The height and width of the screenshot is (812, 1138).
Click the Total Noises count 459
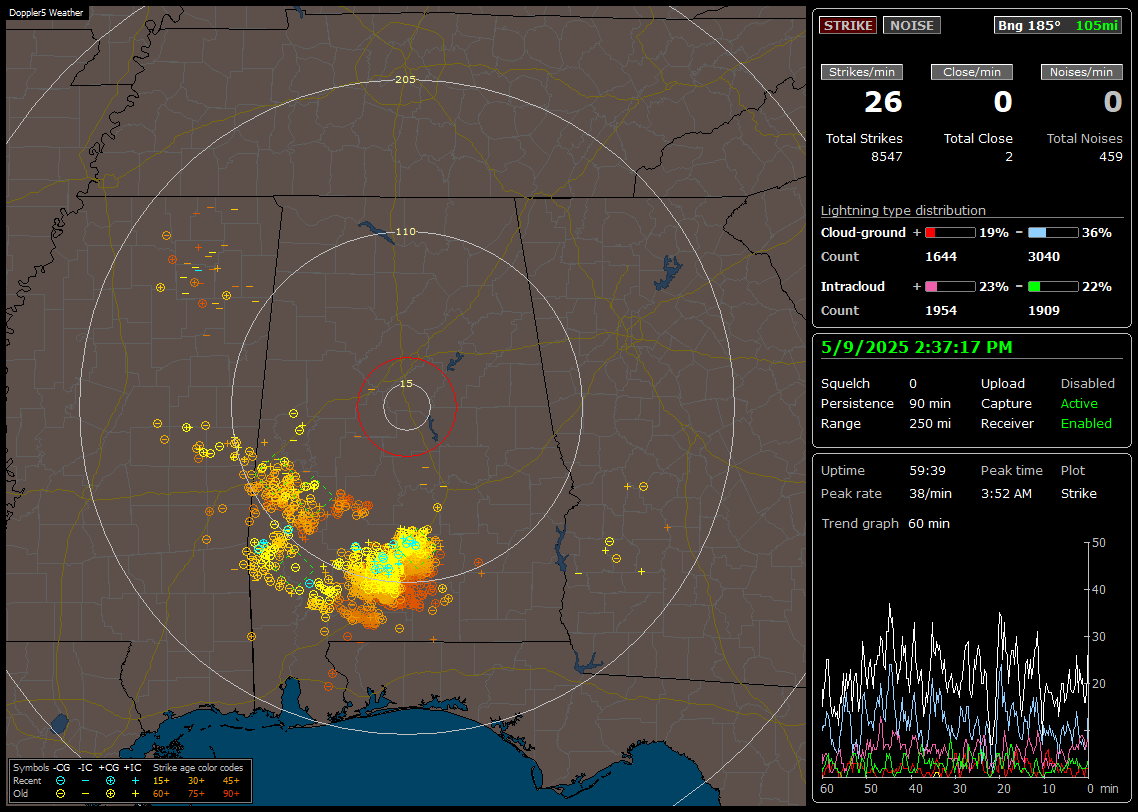[1110, 157]
